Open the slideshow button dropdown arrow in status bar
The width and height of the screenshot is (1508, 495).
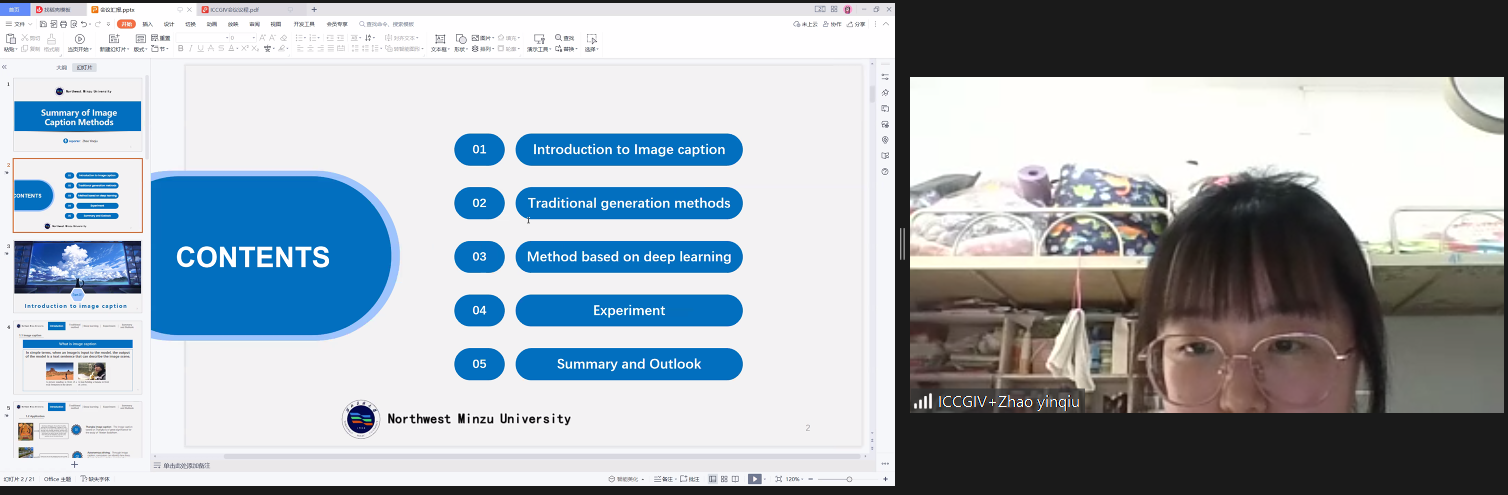[x=765, y=479]
